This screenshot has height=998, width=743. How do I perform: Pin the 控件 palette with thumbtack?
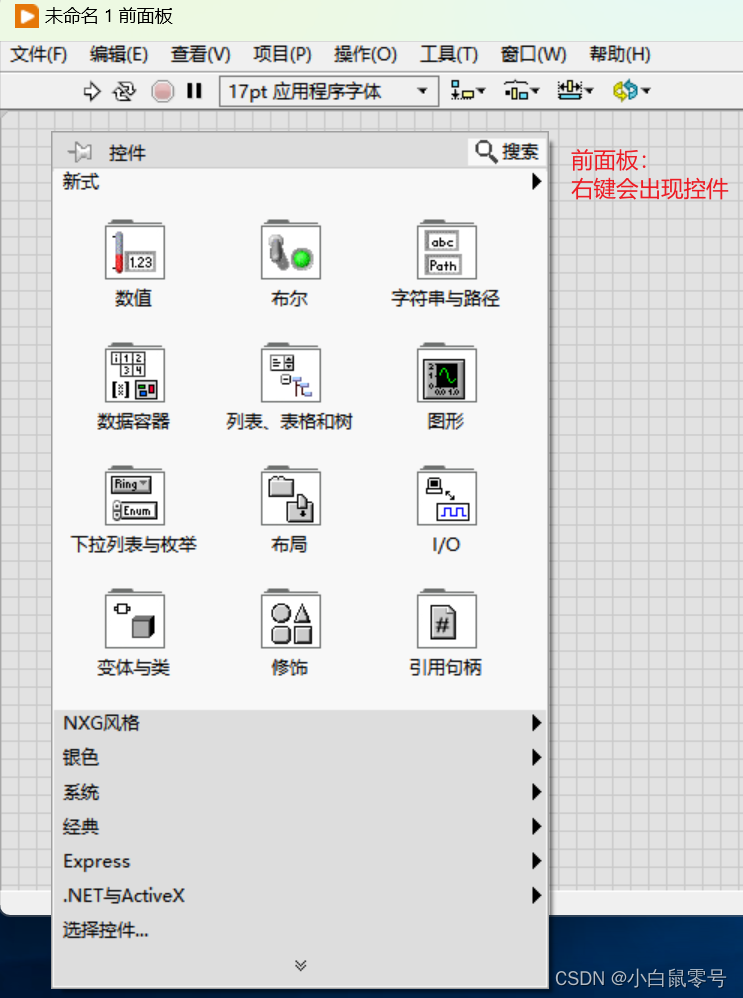[x=80, y=152]
